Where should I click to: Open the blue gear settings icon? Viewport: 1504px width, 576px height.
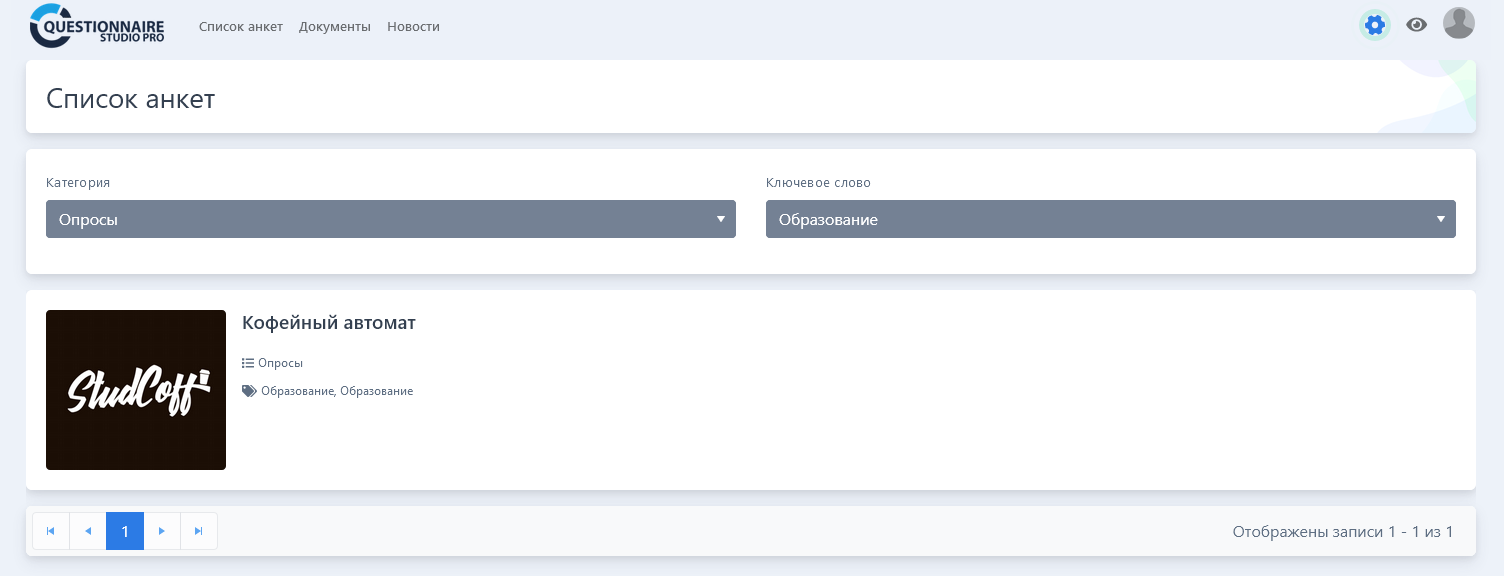coord(1375,25)
